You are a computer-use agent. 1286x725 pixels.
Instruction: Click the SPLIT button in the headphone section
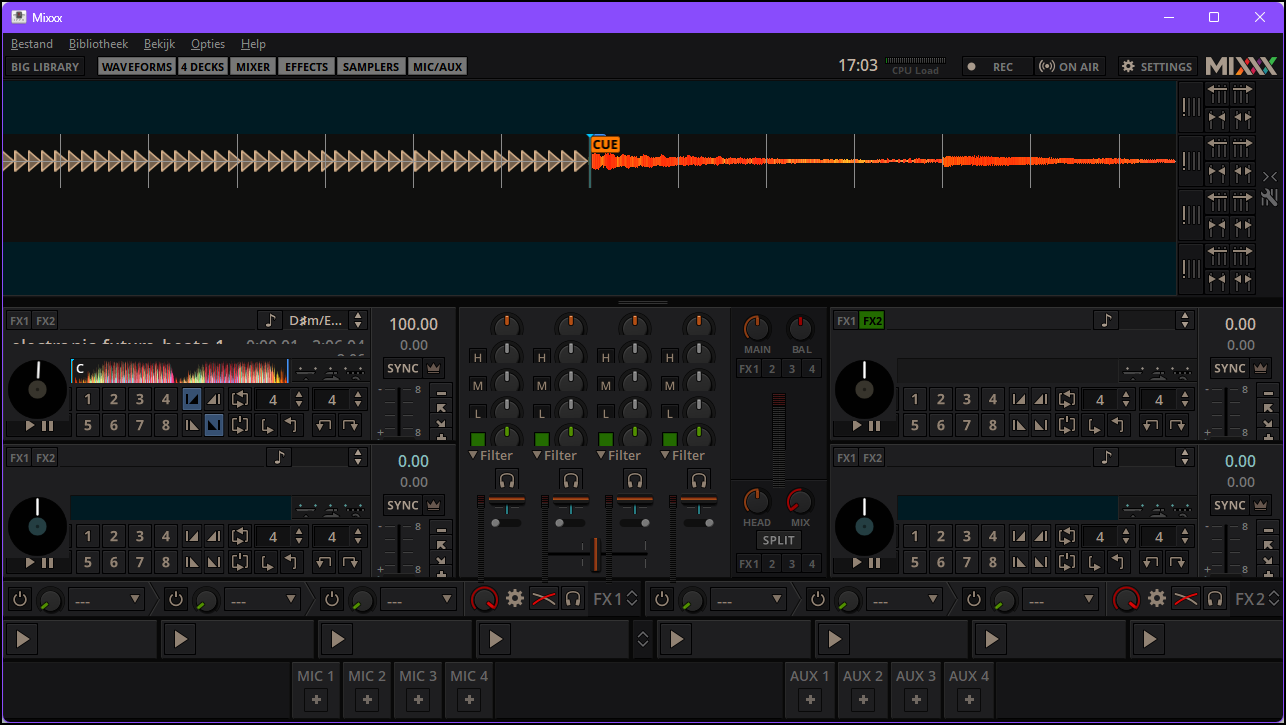(778, 540)
